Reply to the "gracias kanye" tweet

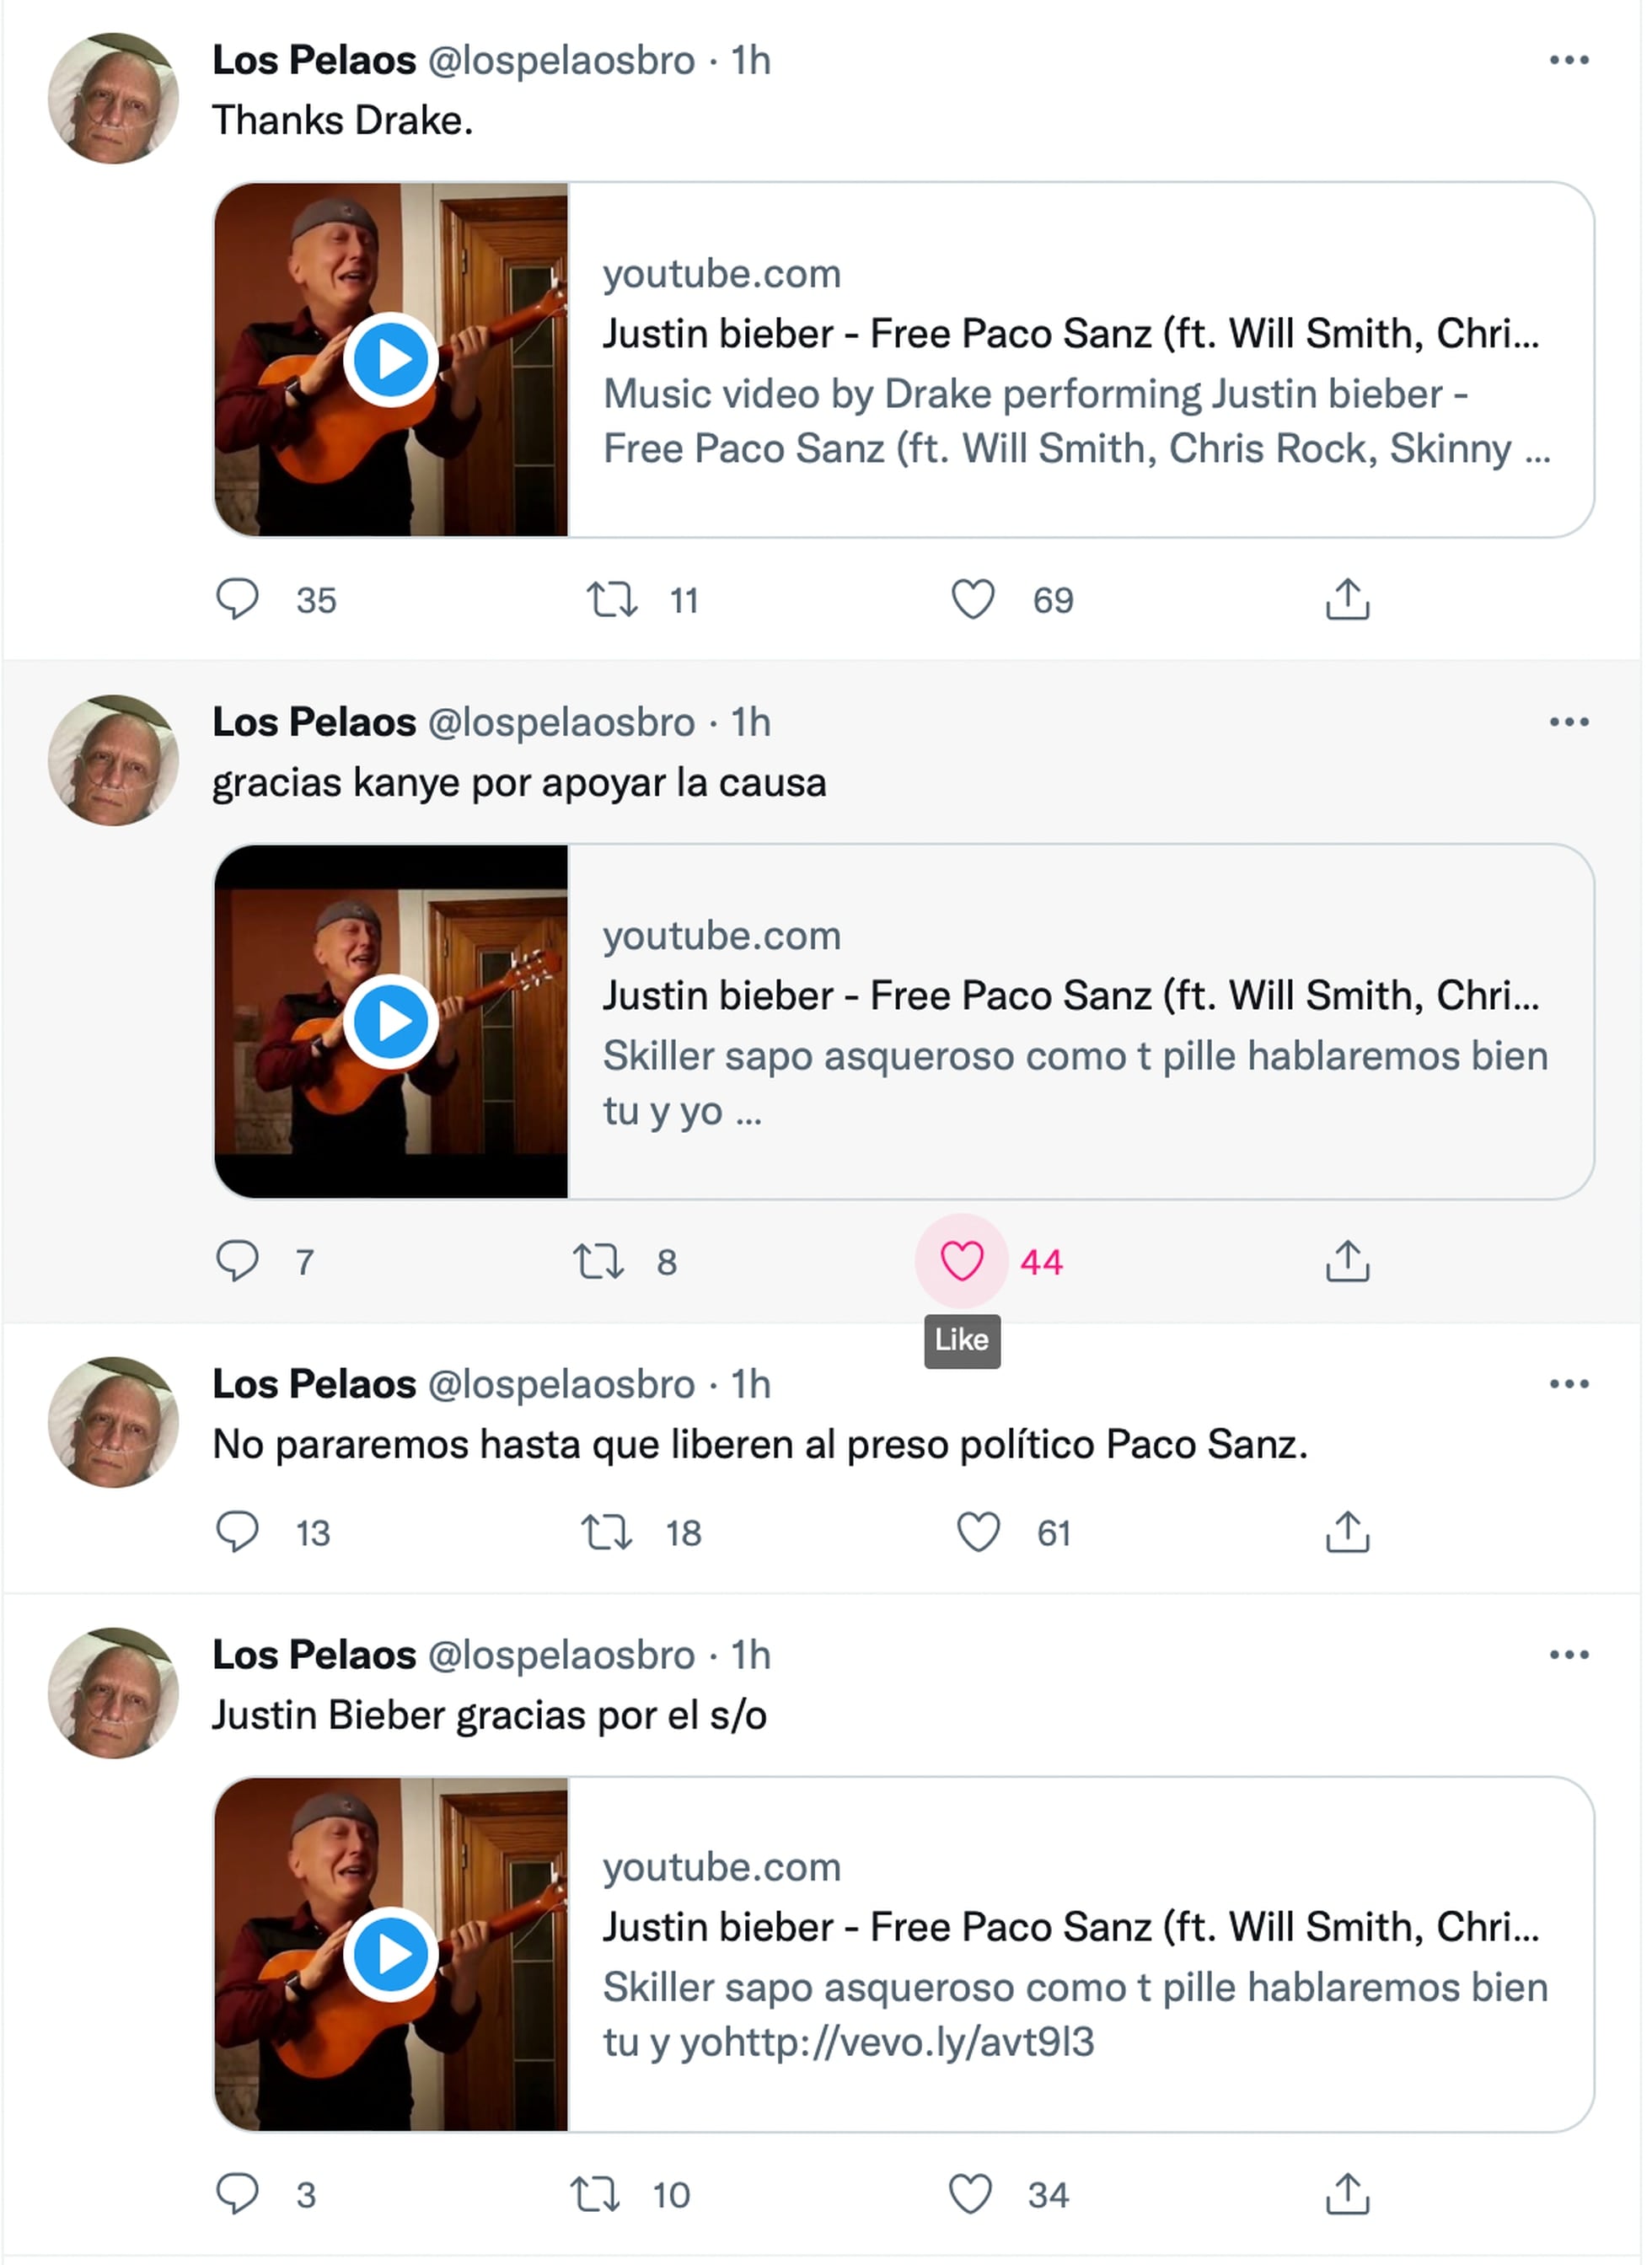click(237, 1261)
